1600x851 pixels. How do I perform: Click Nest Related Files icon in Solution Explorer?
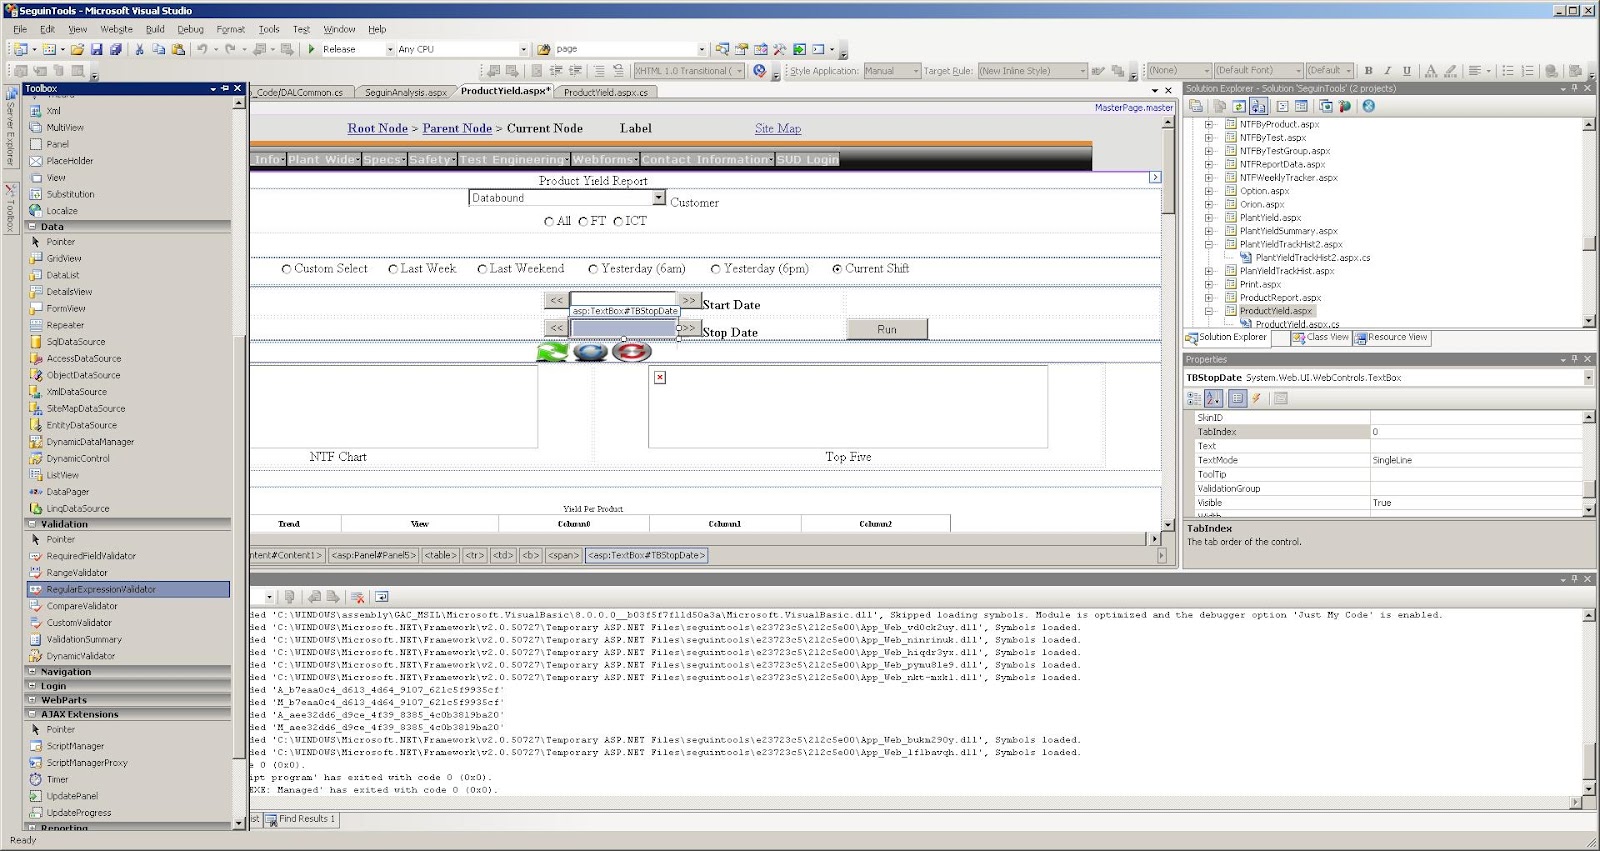(x=1258, y=106)
